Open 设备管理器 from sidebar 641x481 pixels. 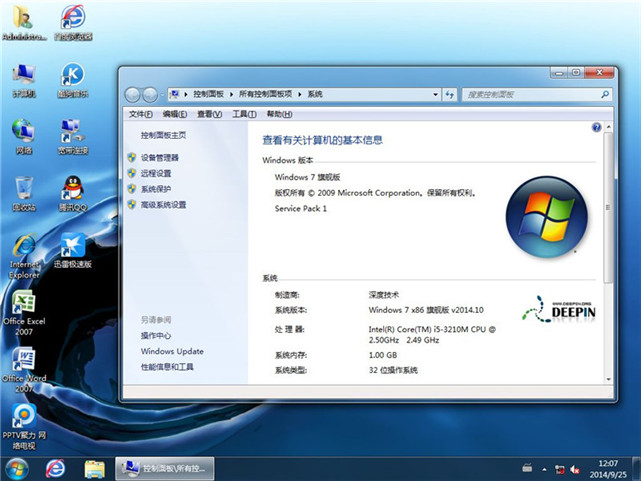click(x=160, y=158)
